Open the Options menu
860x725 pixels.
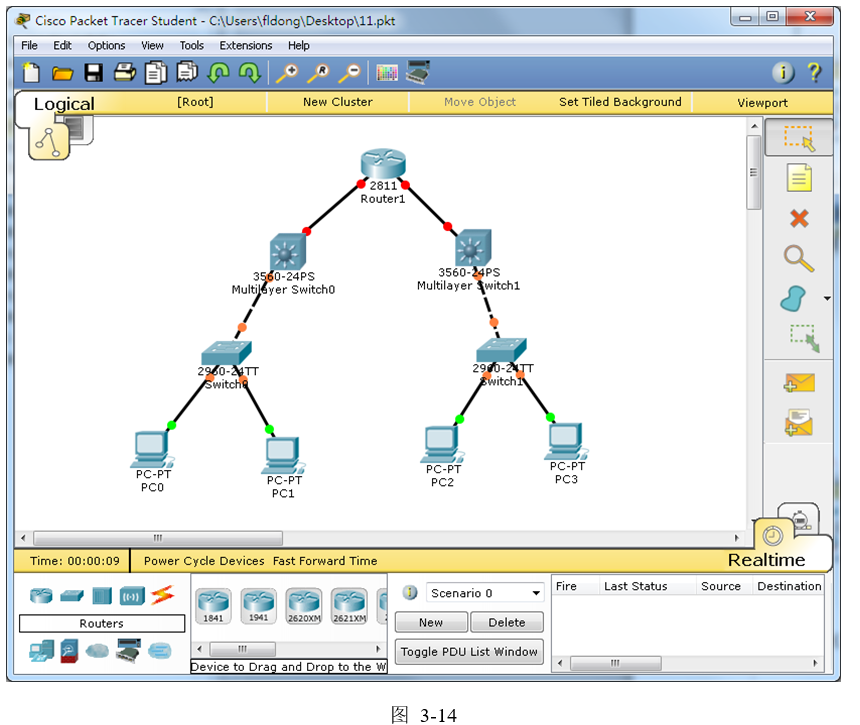(106, 45)
